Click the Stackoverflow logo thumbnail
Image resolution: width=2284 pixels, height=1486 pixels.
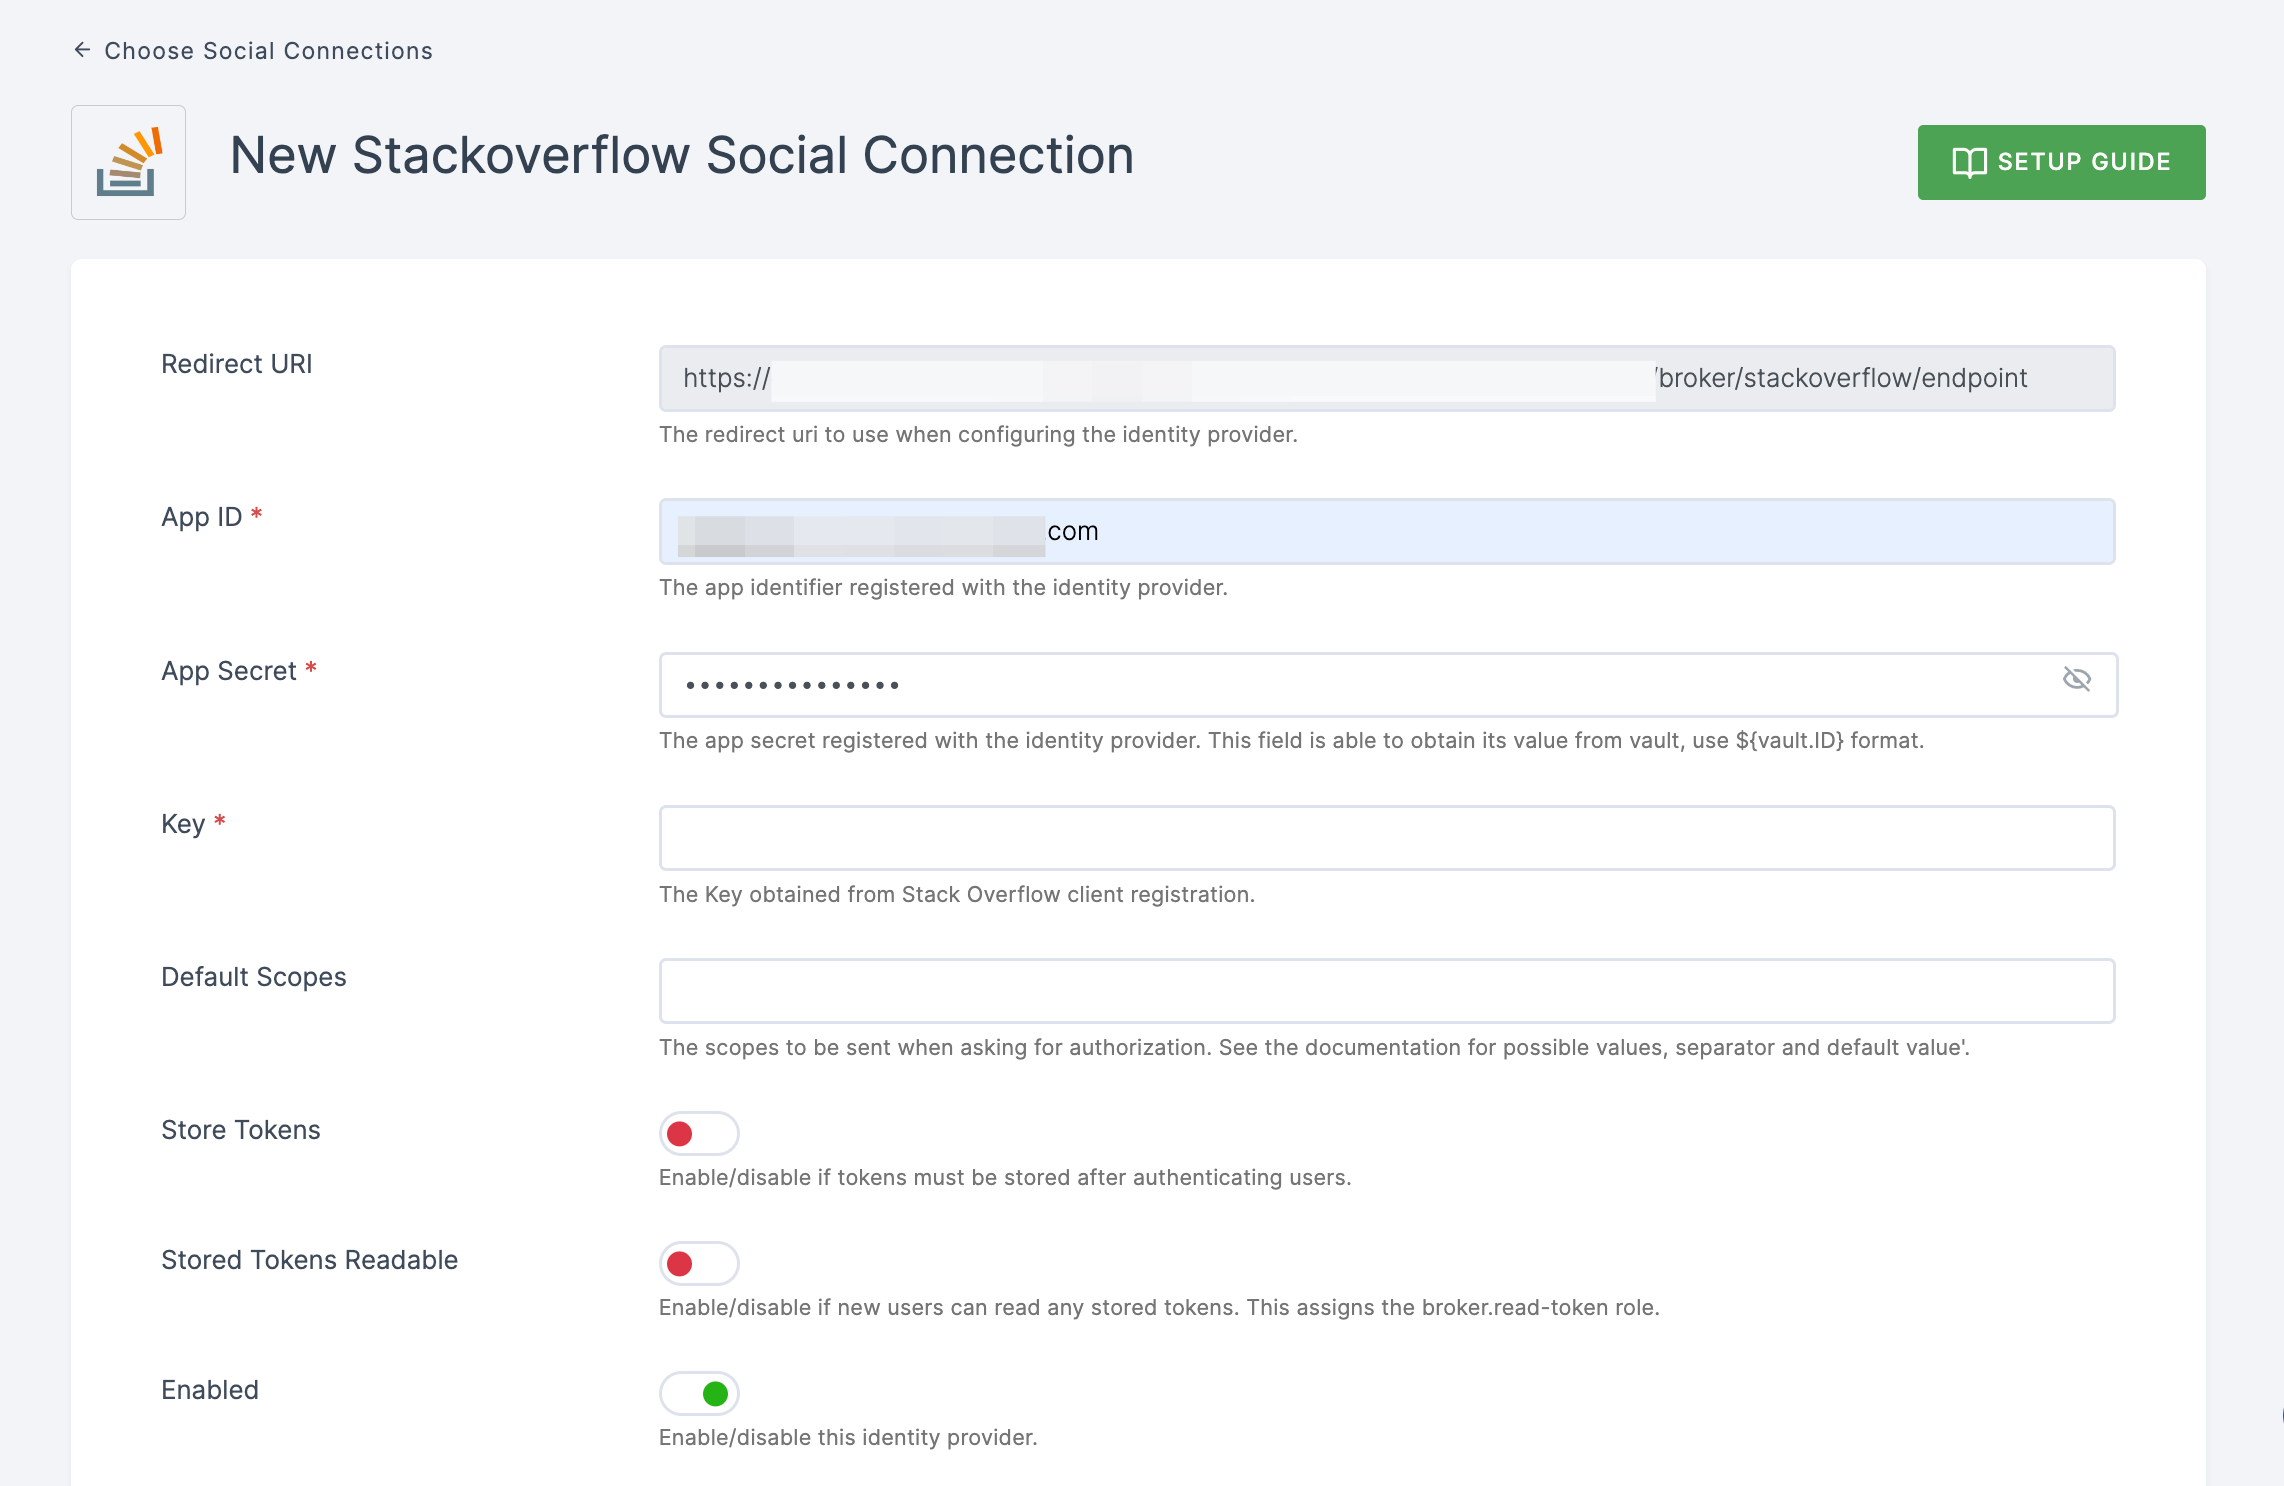(x=128, y=162)
